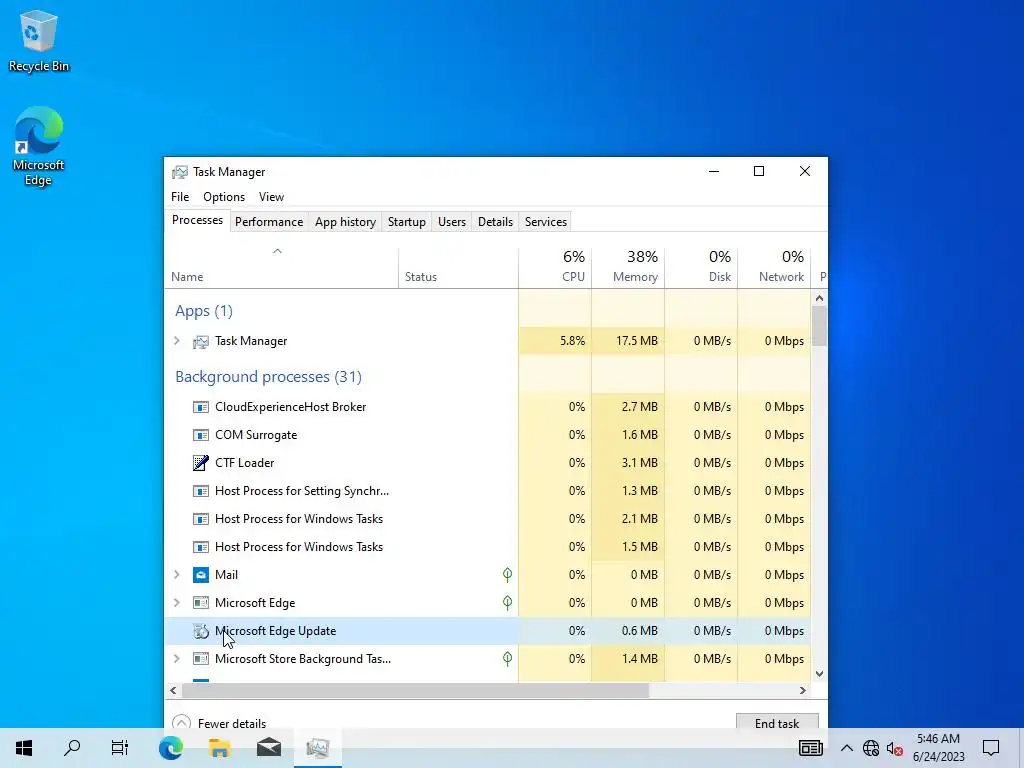Click the Task Manager taskbar button
This screenshot has width=1024, height=768.
[317, 748]
